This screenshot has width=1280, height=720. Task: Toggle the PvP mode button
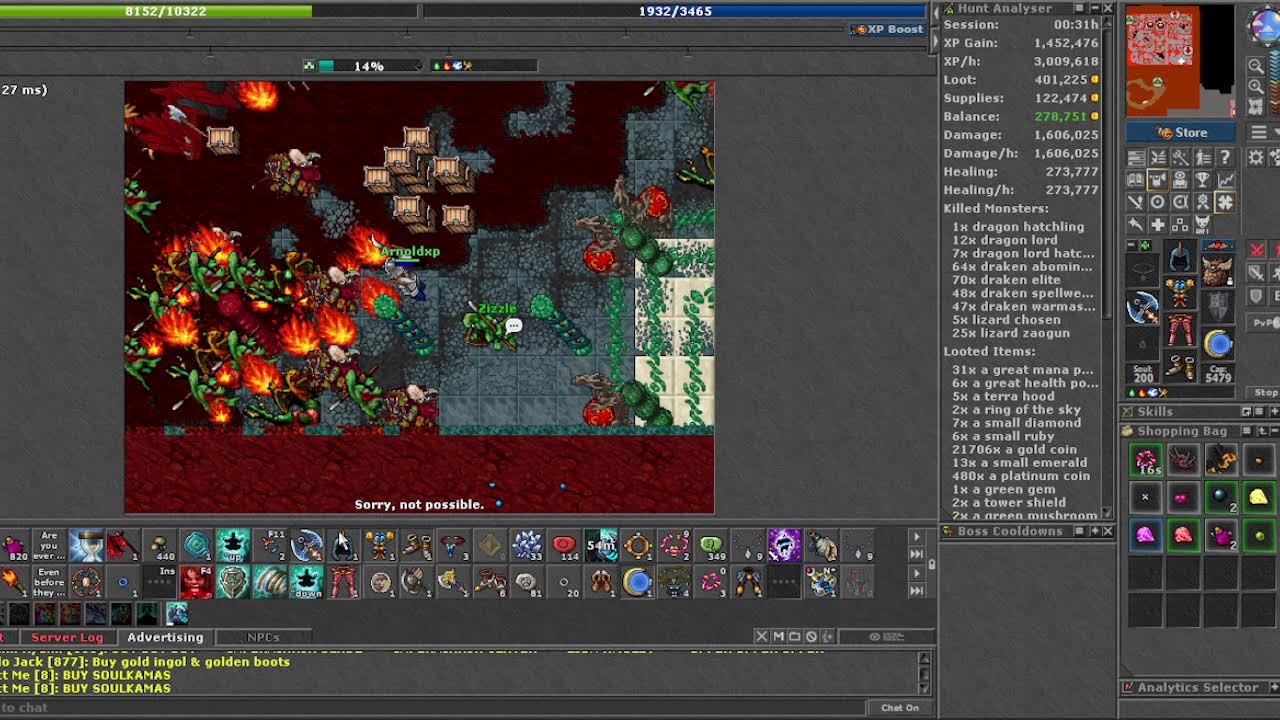point(1266,322)
